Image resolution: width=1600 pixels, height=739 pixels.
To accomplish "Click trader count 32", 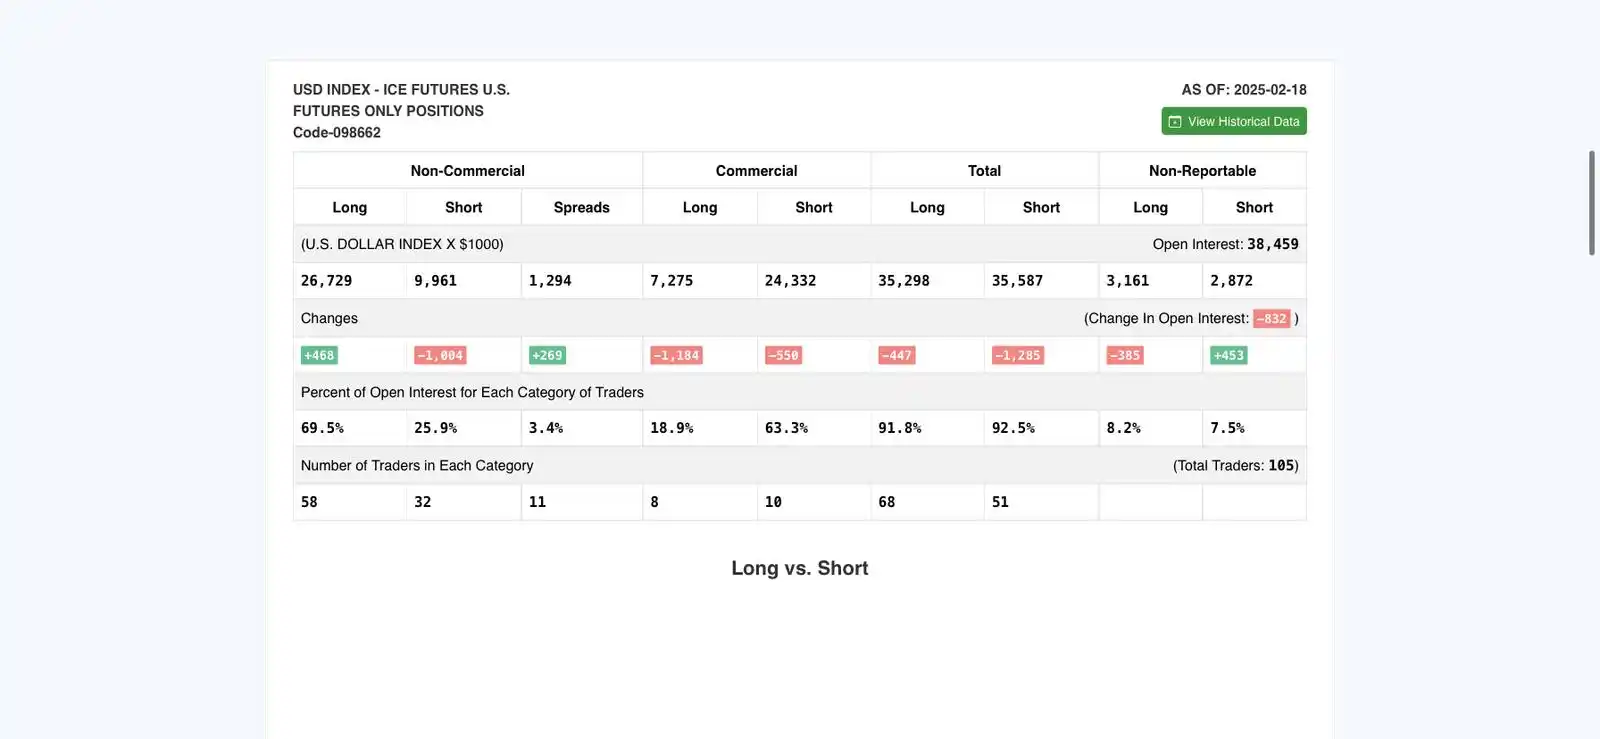I will (x=423, y=502).
